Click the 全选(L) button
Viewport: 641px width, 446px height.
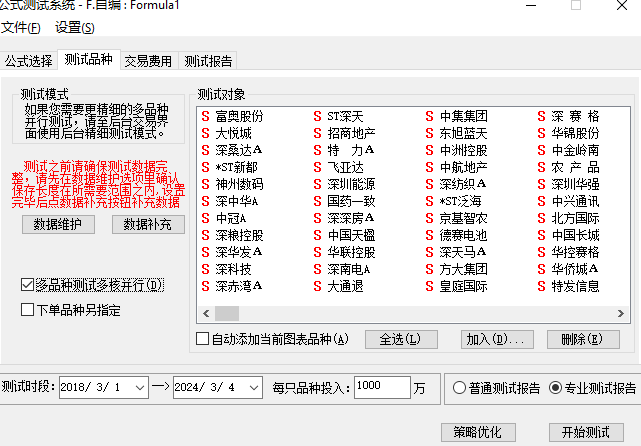[x=401, y=339]
